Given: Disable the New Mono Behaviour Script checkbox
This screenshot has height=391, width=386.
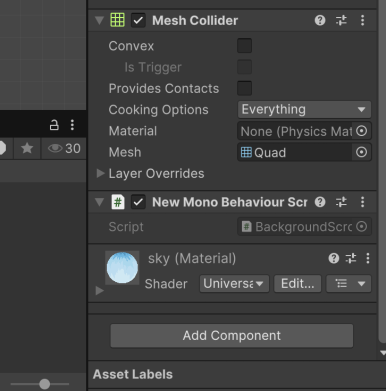Looking at the screenshot, I should (138, 202).
